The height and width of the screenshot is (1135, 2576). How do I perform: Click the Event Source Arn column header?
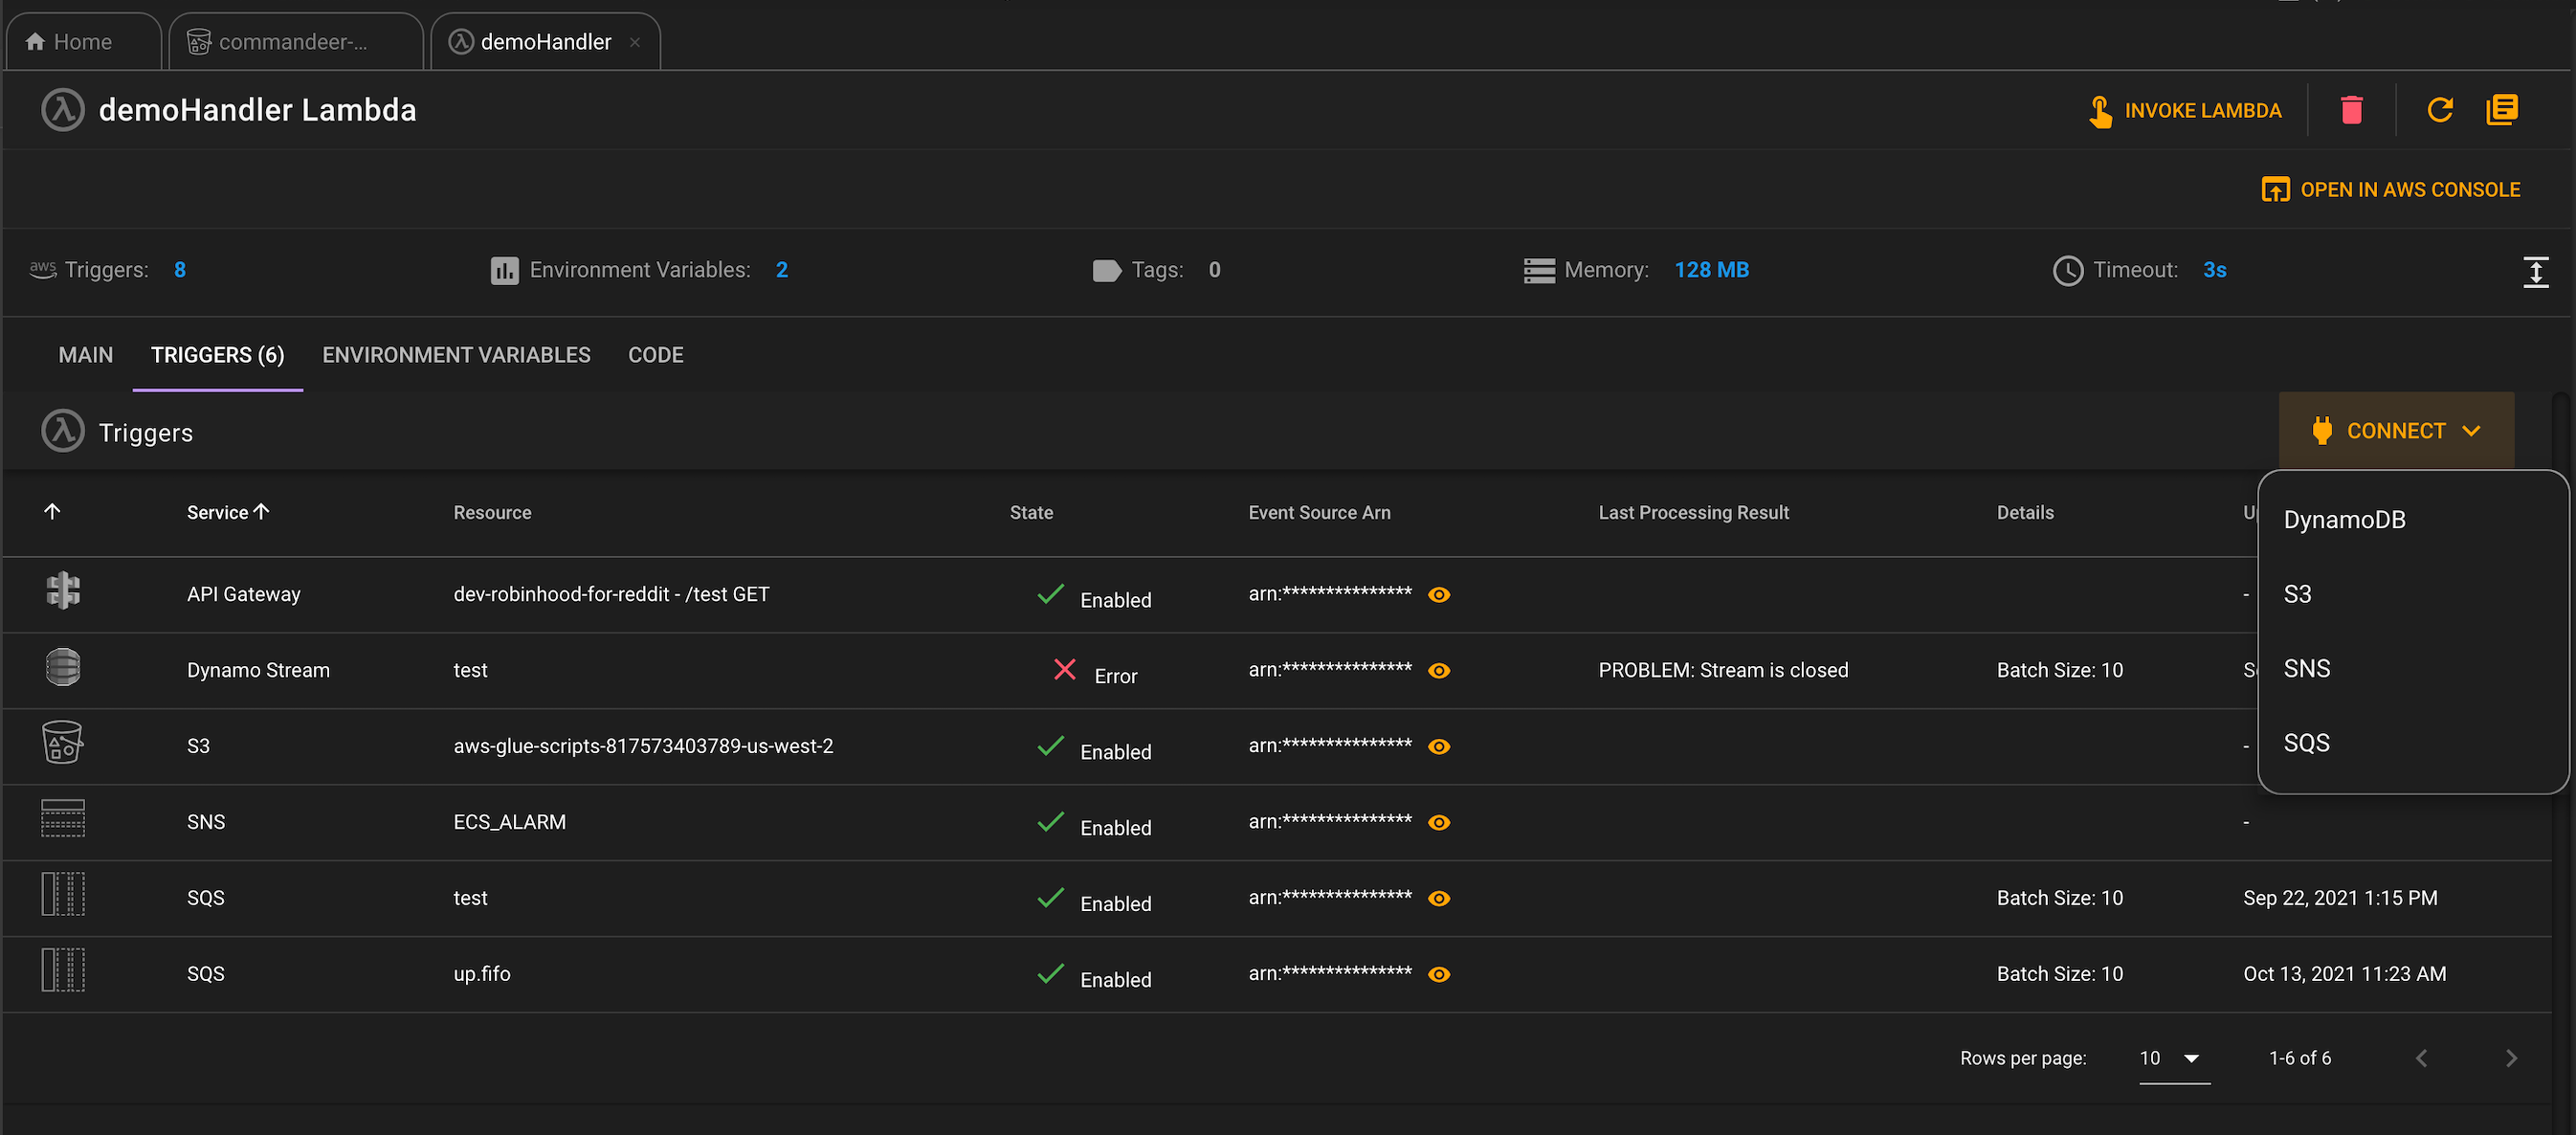tap(1319, 512)
